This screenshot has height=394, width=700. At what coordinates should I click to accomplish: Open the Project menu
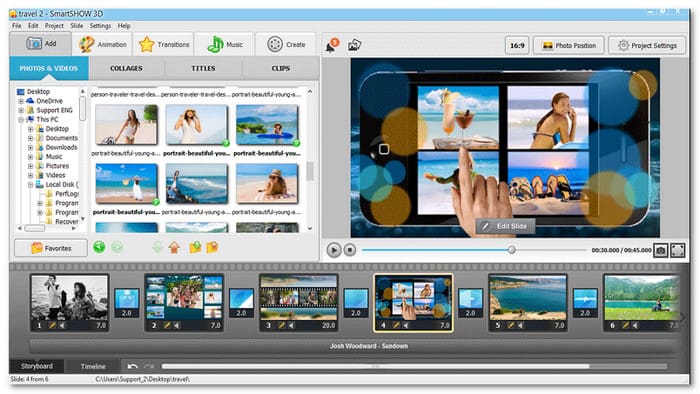pos(54,26)
